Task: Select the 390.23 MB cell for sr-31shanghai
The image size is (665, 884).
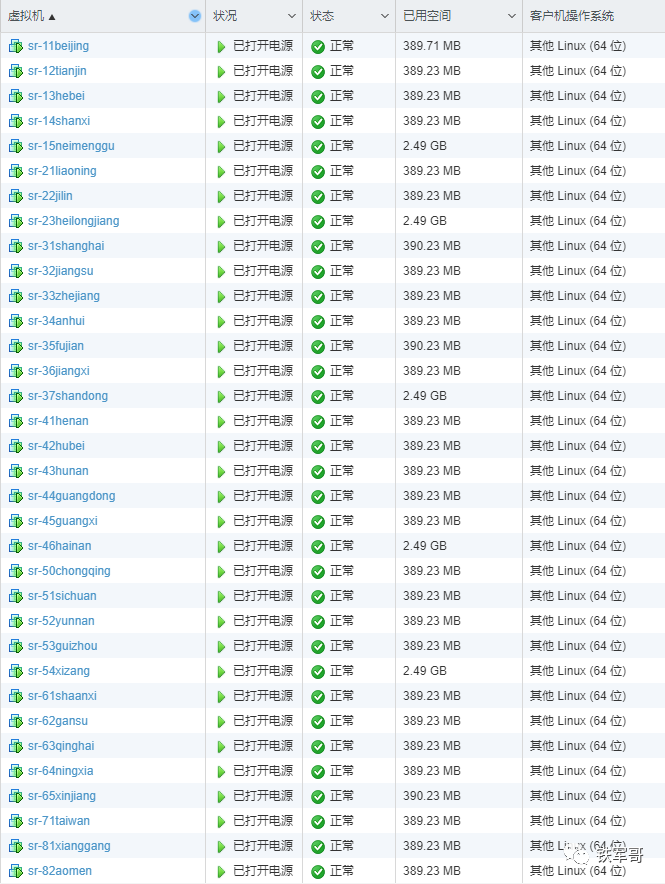Action: [x=432, y=246]
